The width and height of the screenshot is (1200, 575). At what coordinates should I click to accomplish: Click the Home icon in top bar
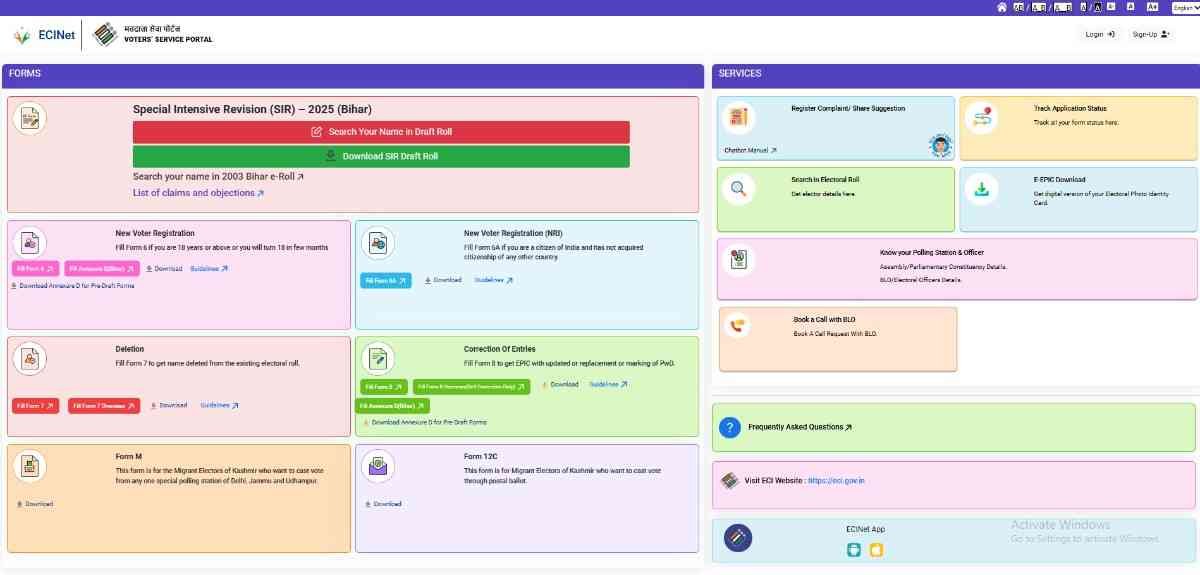pyautogui.click(x=1002, y=7)
